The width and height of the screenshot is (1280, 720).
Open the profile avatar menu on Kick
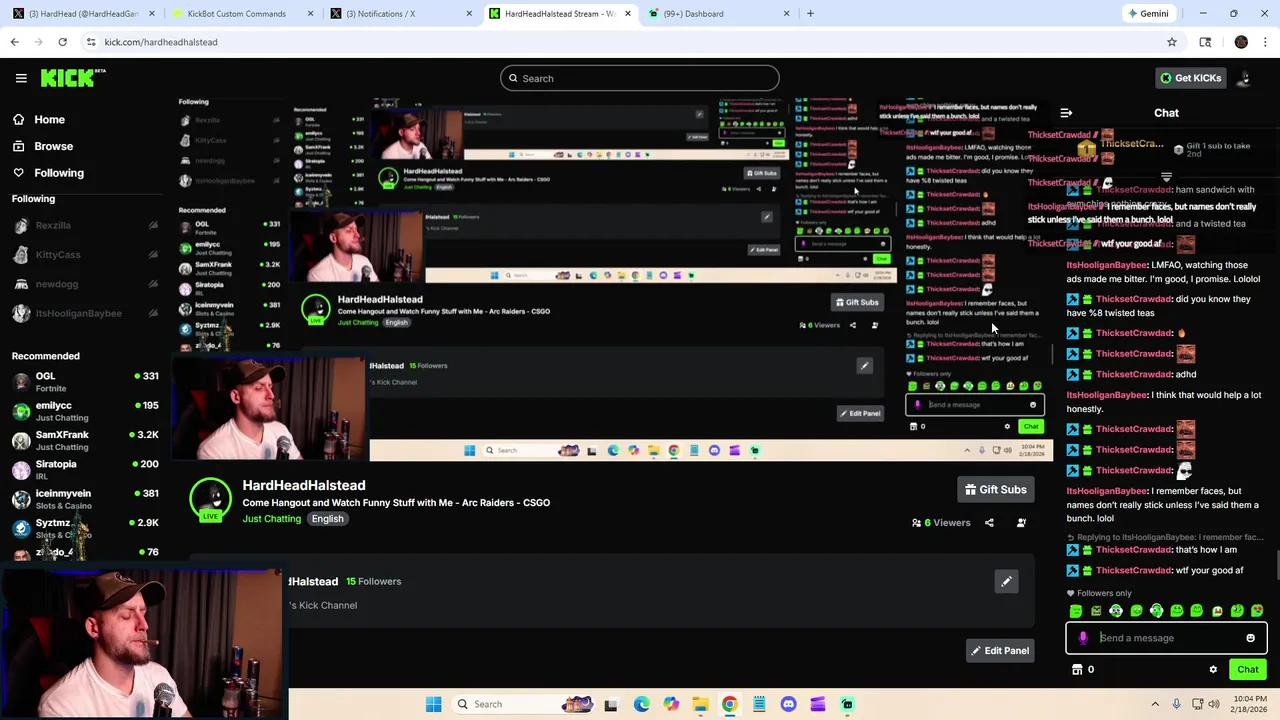(1244, 78)
